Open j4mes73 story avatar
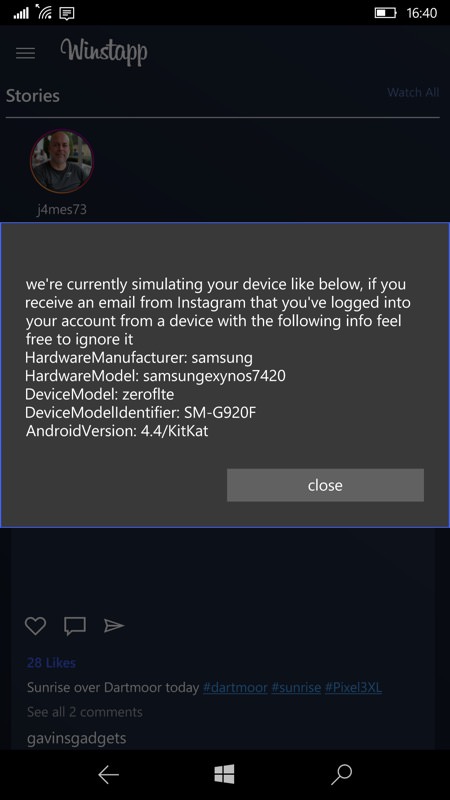Screen dimensions: 450x800 click(62, 161)
